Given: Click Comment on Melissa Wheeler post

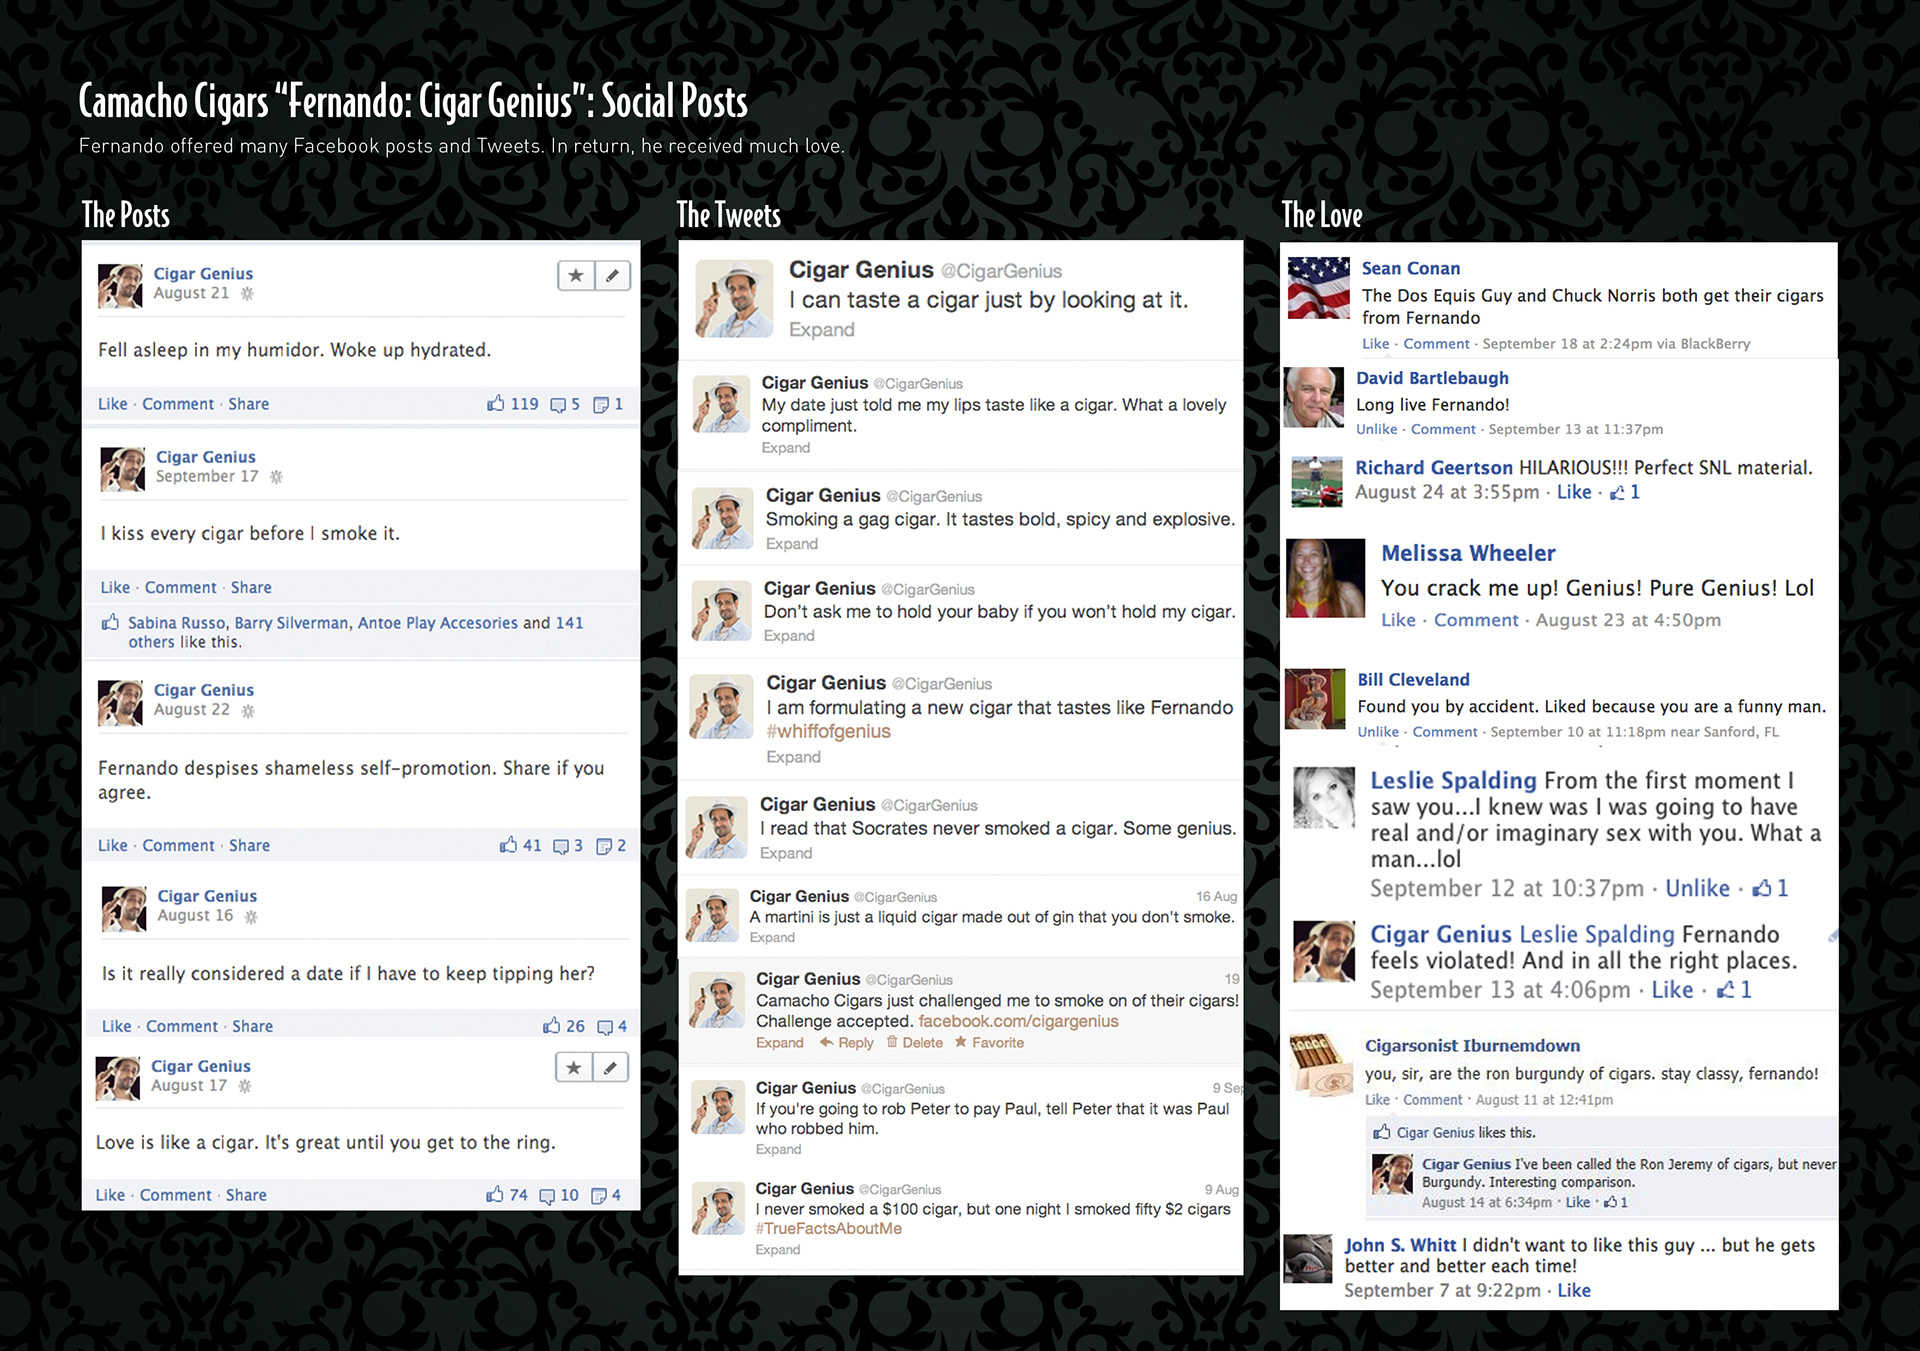Looking at the screenshot, I should 1476,620.
